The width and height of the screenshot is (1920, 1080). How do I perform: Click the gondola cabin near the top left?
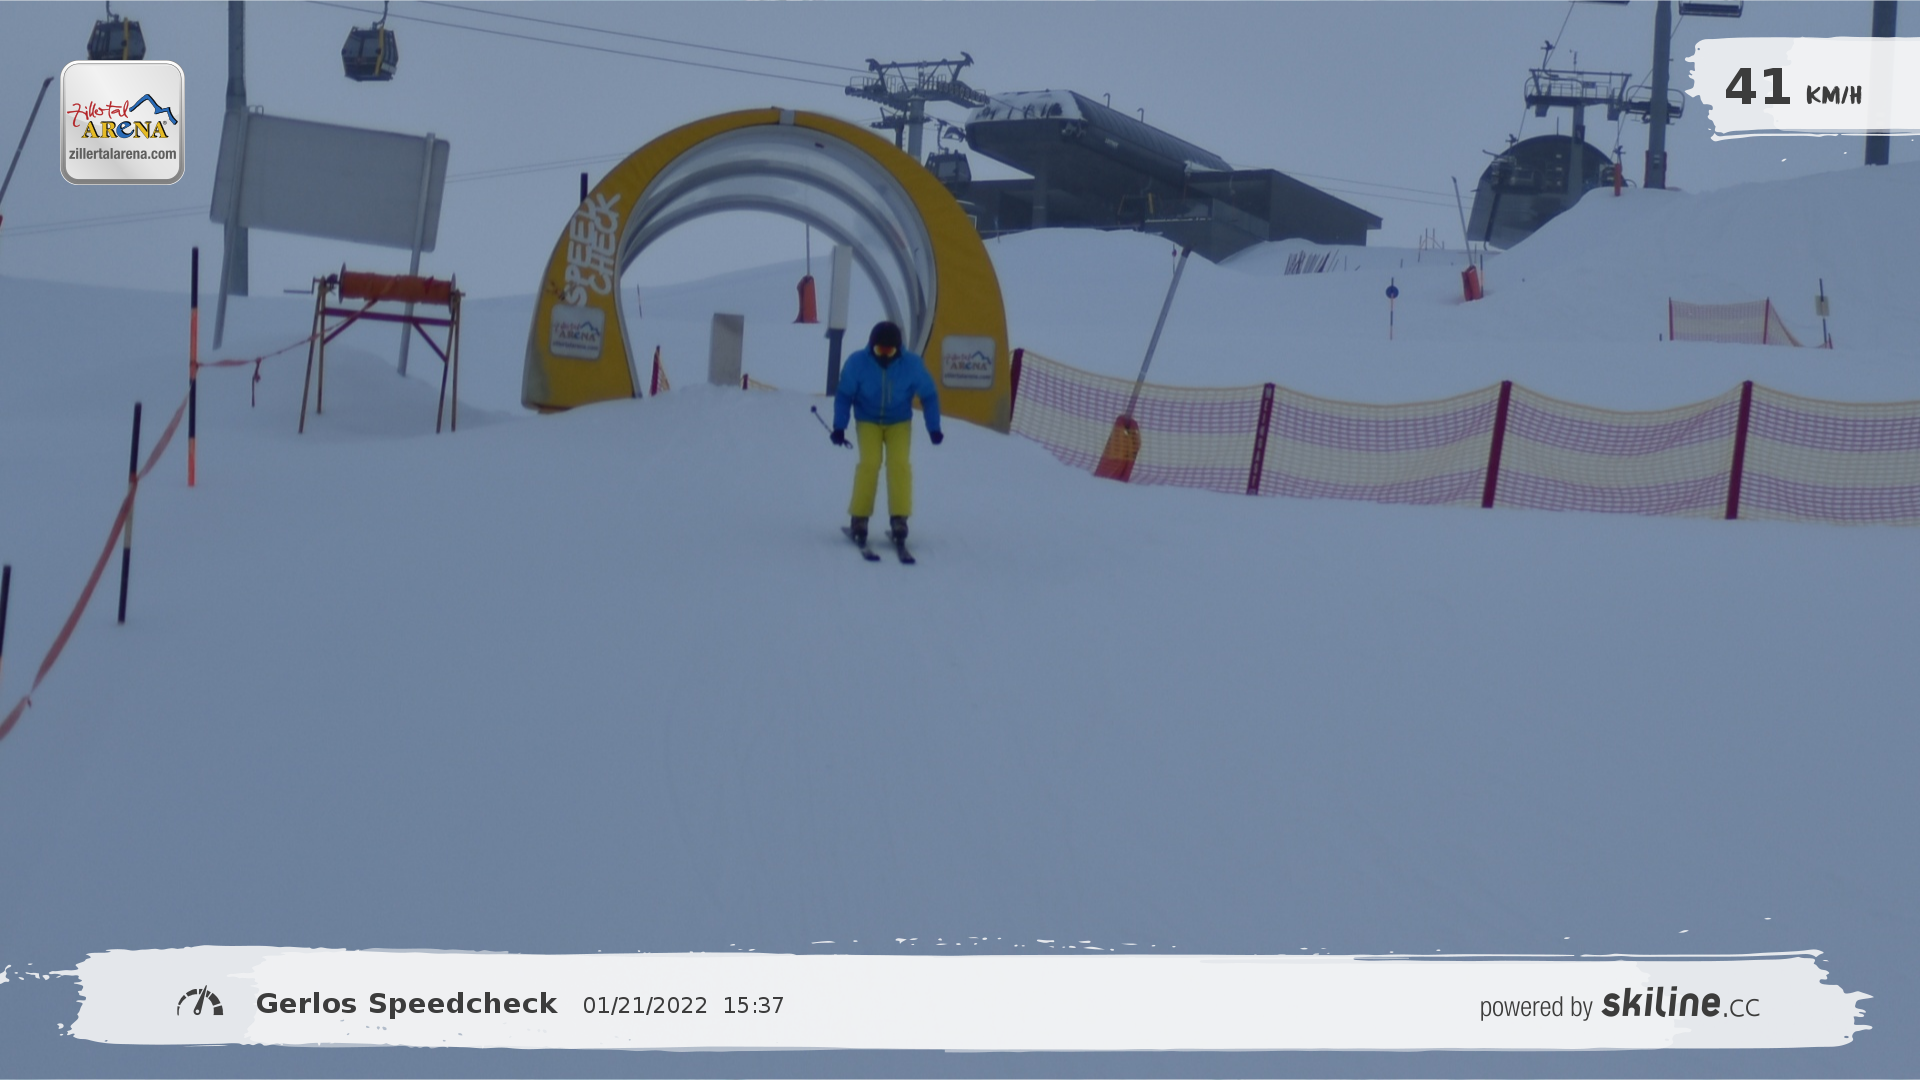click(370, 53)
